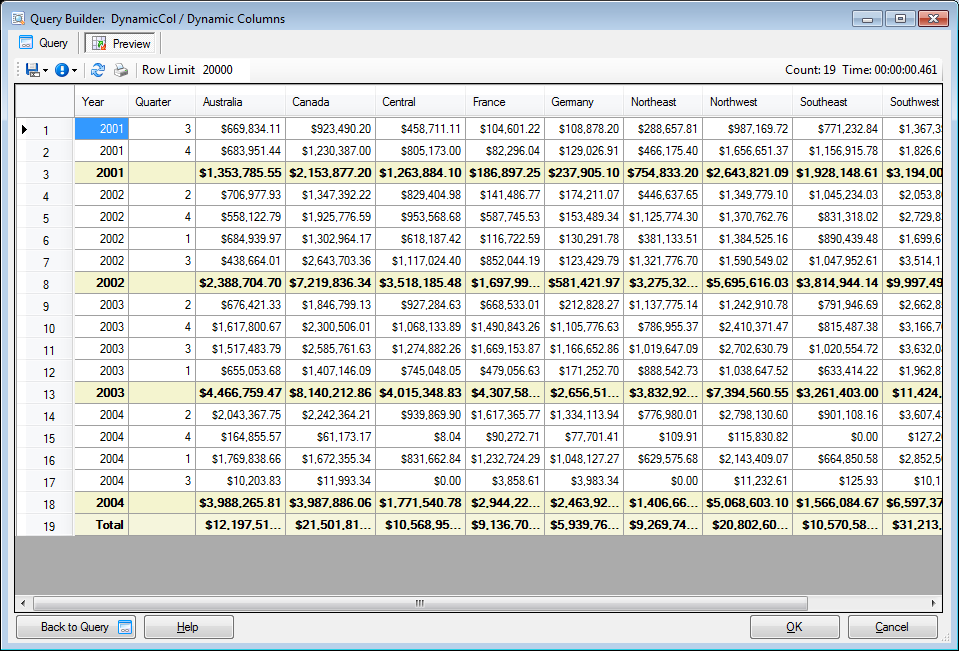The width and height of the screenshot is (959, 651).
Task: Maximize the Query Builder window
Action: click(900, 18)
